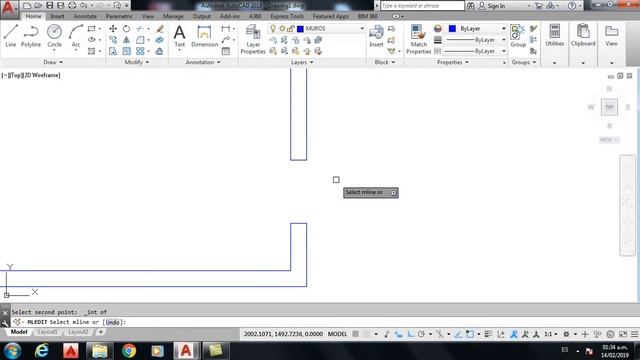Toggle object snap in status bar
Image resolution: width=640 pixels, height=360 pixels.
[x=470, y=334]
